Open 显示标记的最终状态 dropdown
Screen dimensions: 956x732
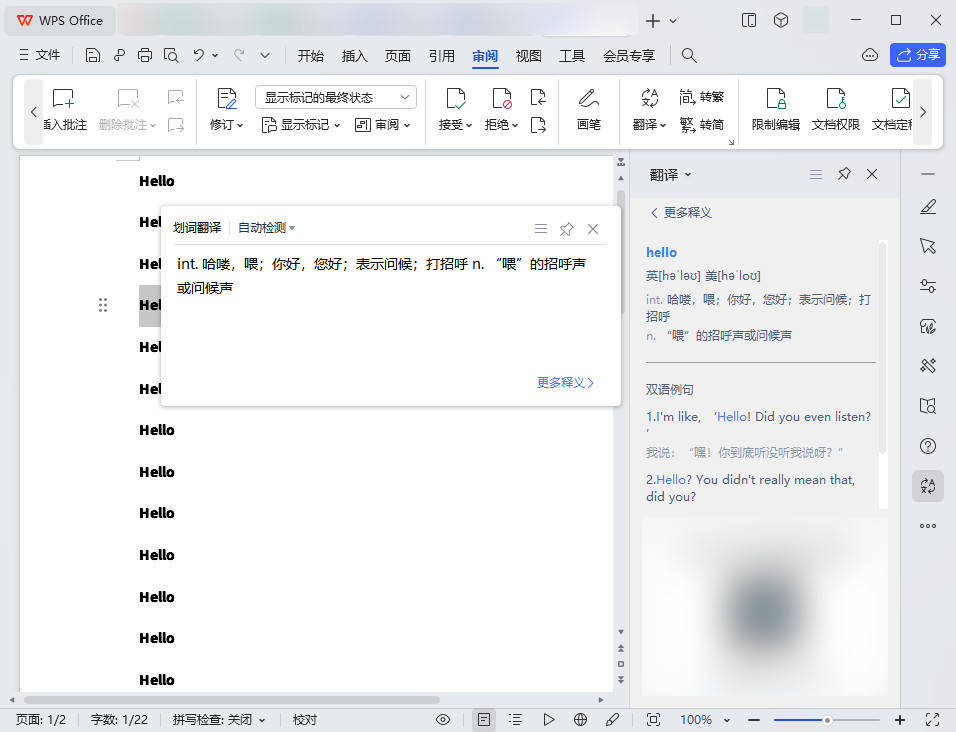[336, 97]
